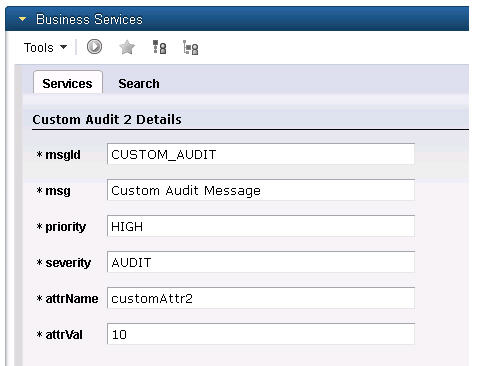Viewport: 483px width, 366px height.
Task: Click the msgId field label
Action: [x=63, y=155]
